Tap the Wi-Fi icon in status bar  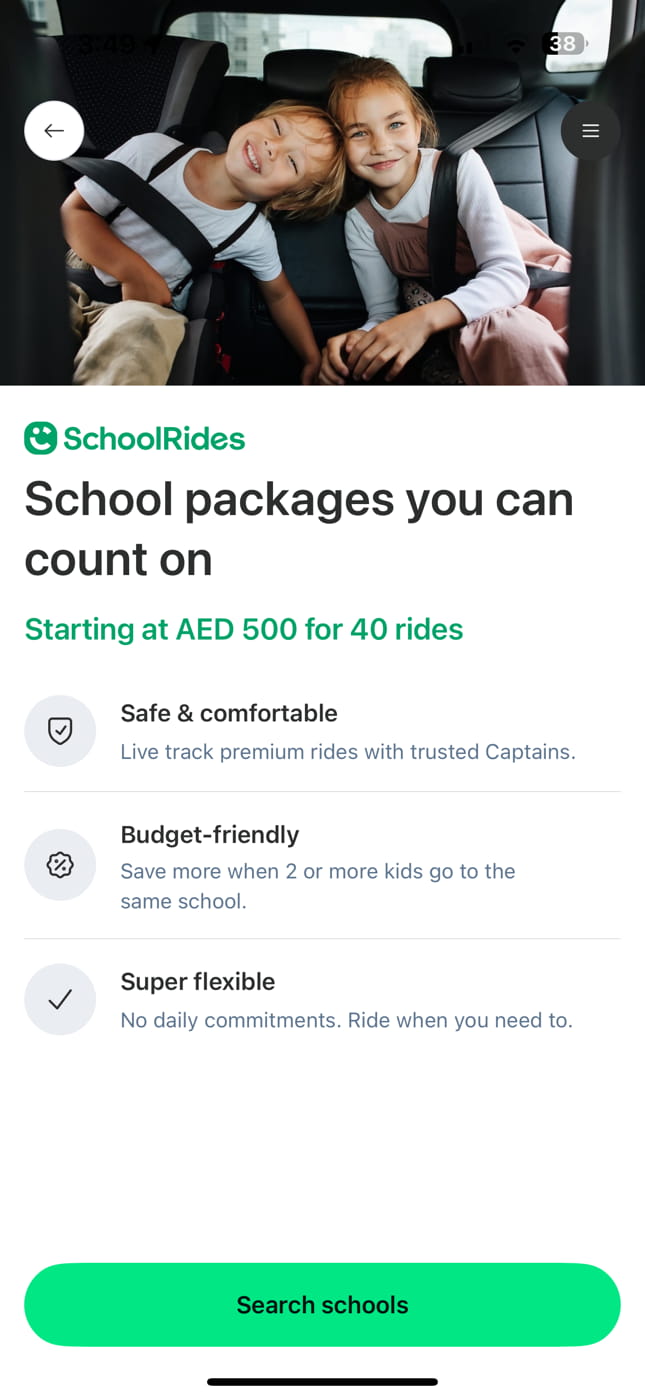click(x=516, y=45)
